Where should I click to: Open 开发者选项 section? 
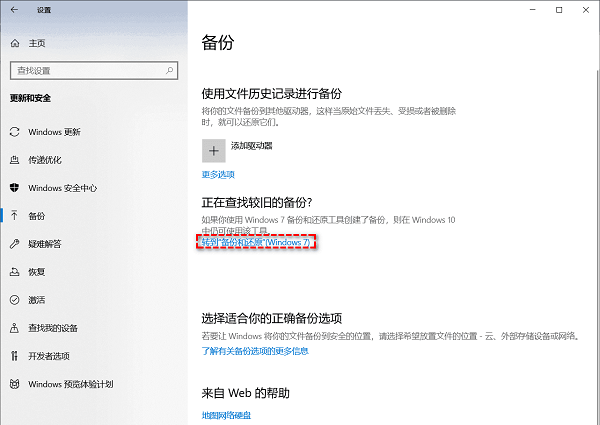tap(49, 356)
